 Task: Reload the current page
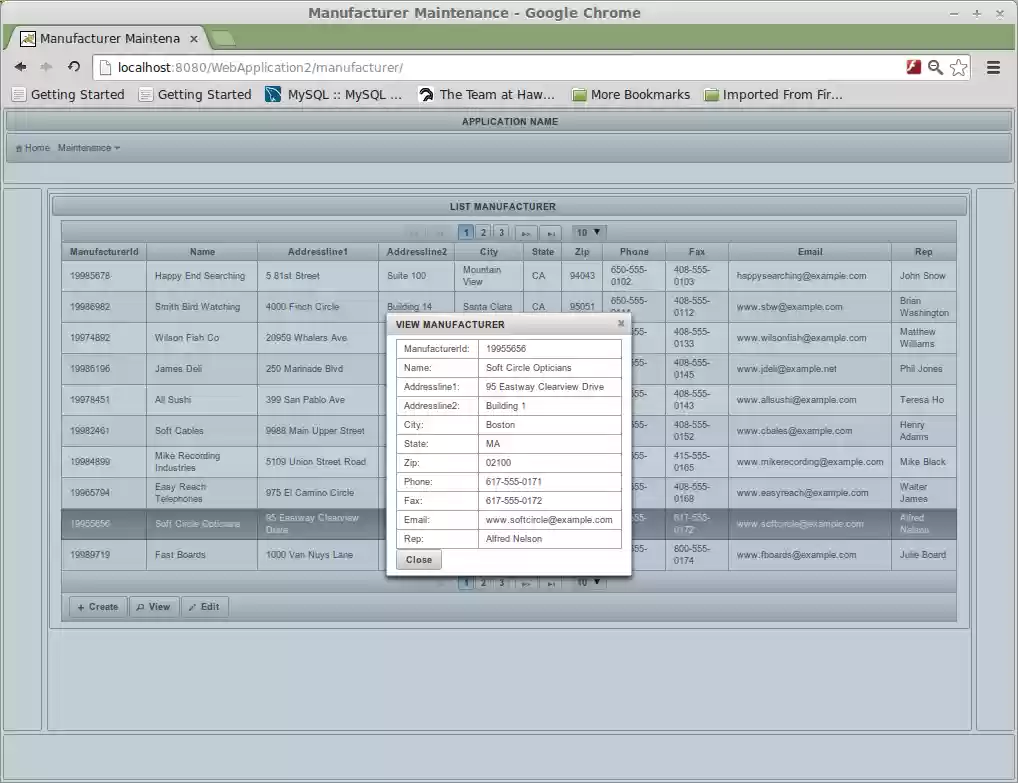pos(74,67)
